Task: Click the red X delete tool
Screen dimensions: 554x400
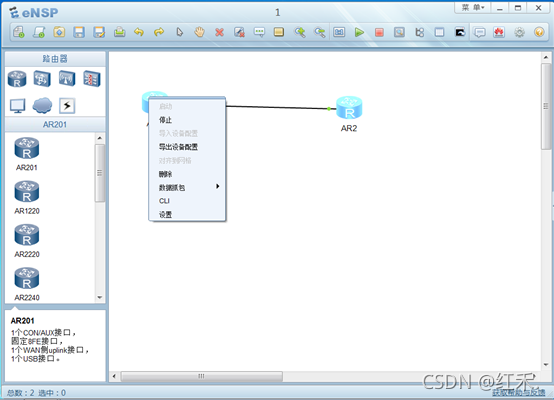Action: (219, 33)
